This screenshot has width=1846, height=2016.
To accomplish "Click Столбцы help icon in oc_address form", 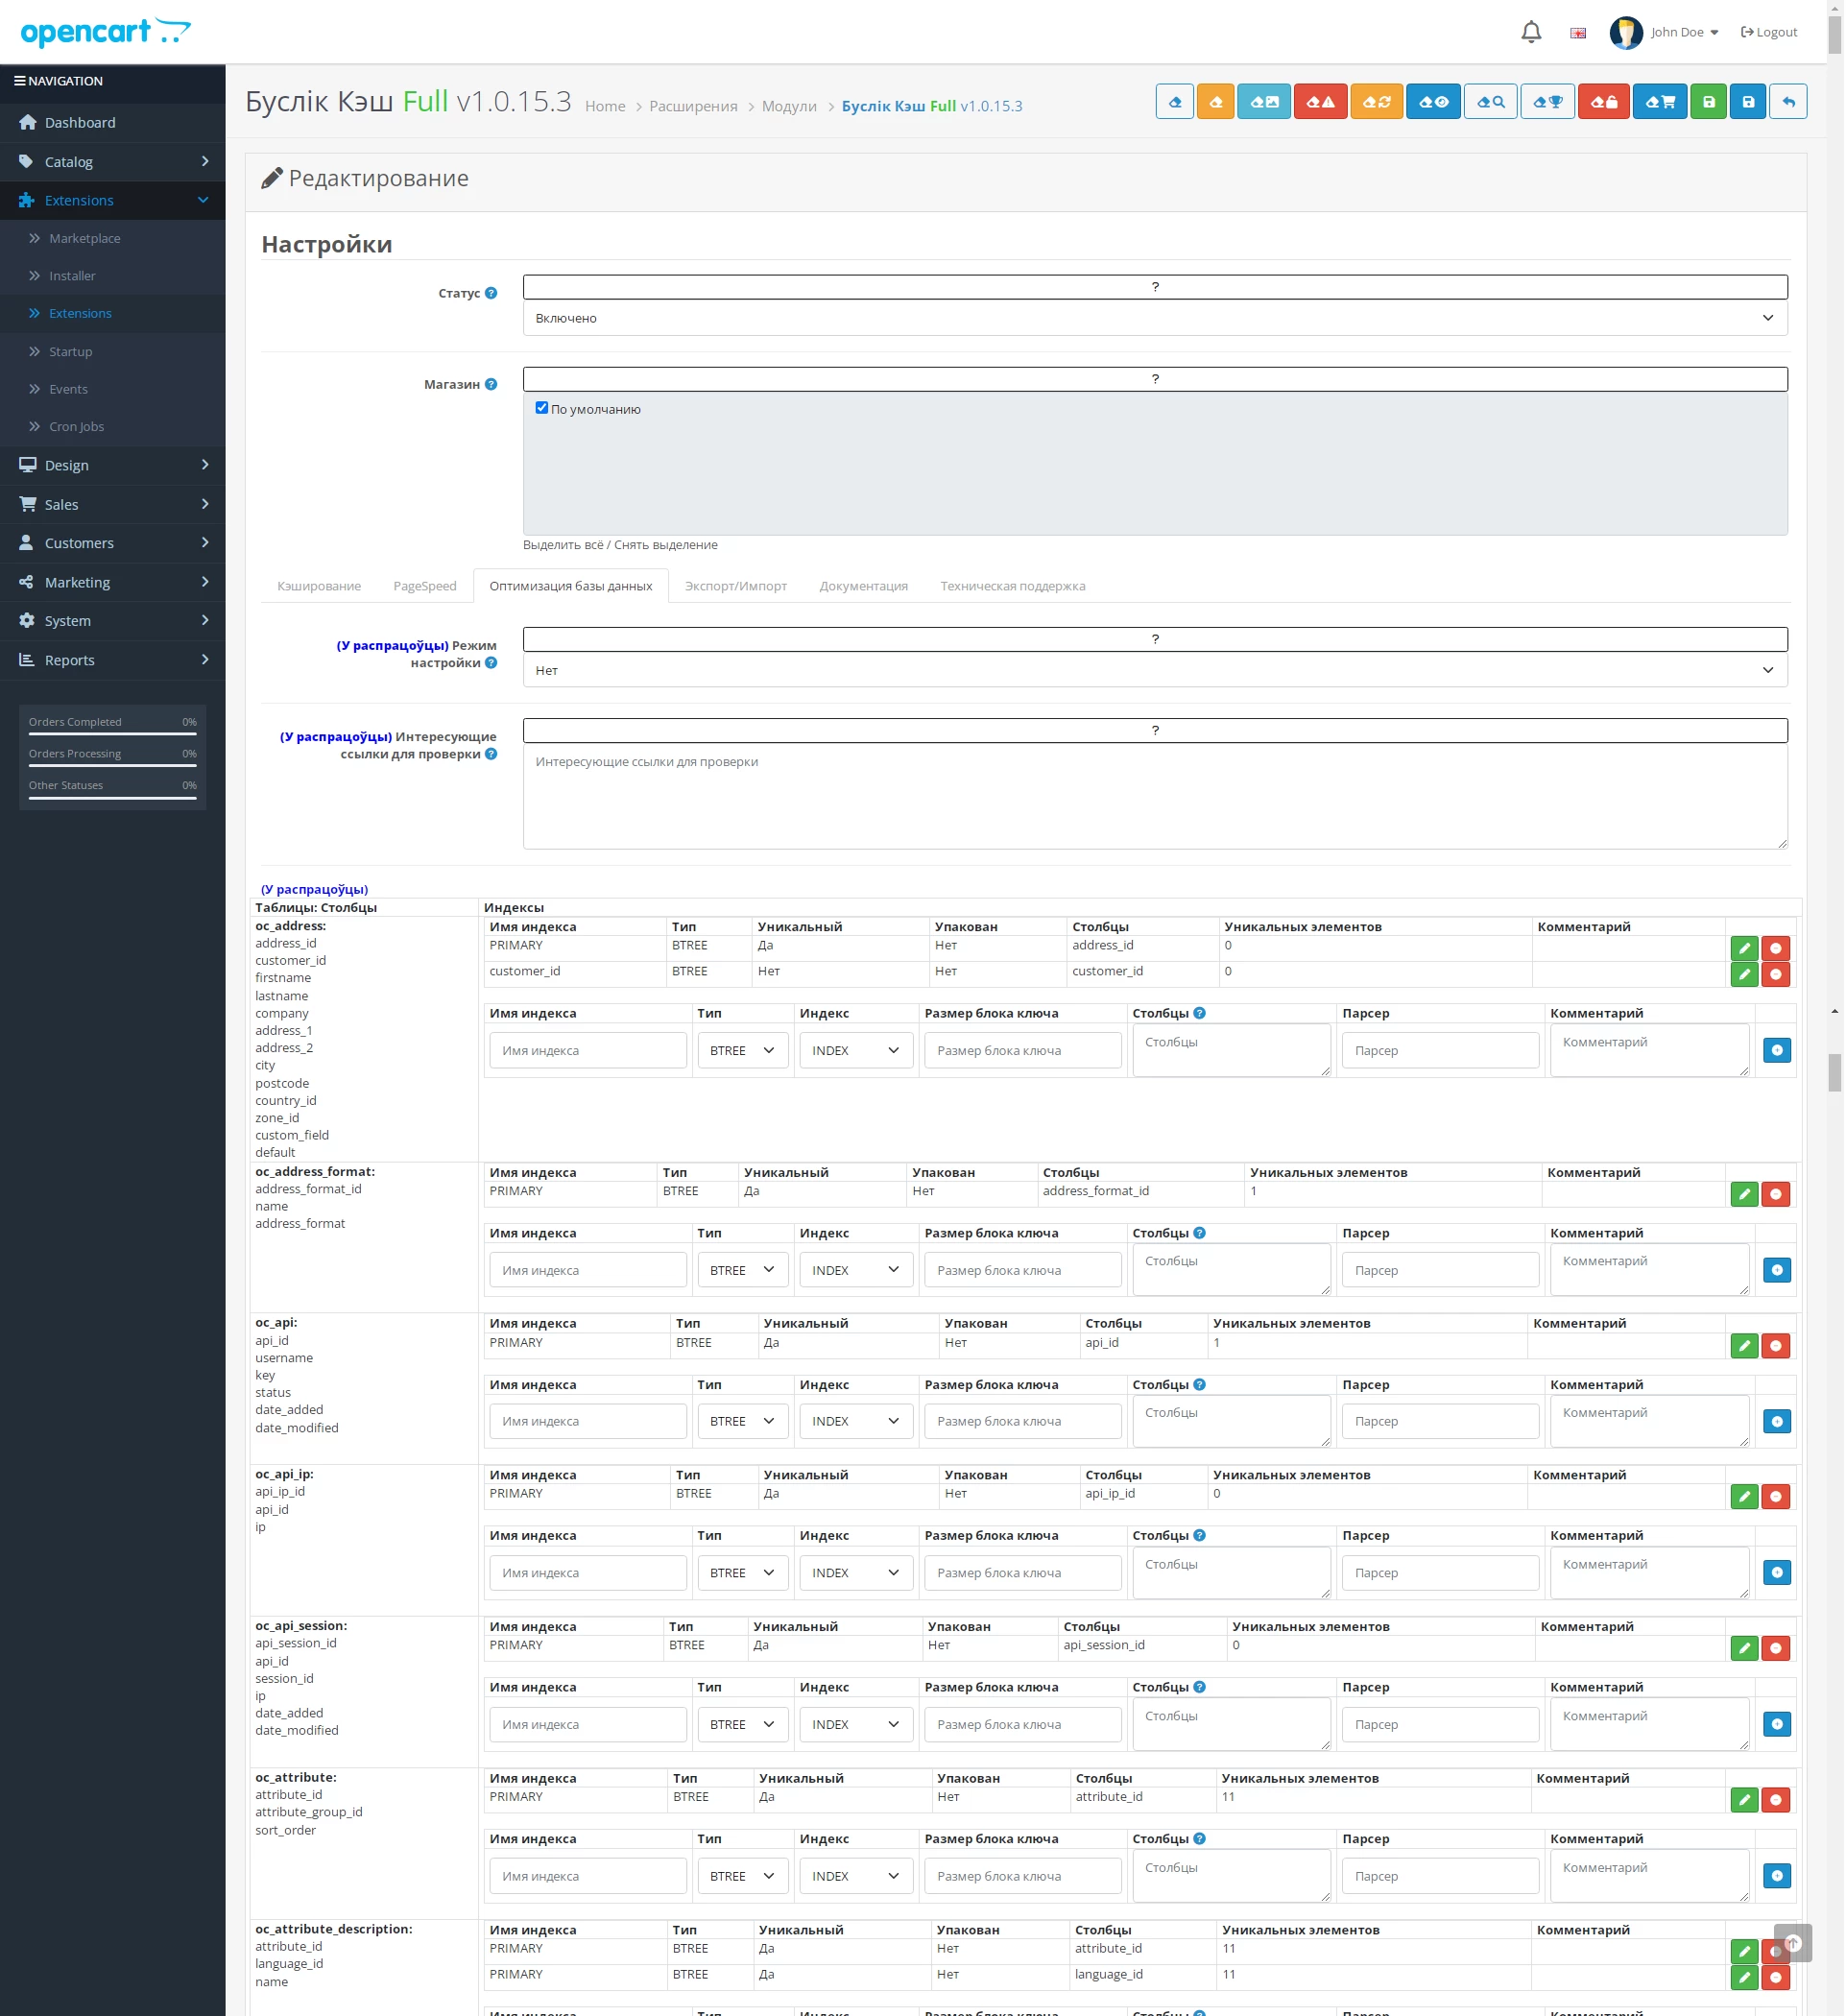I will (x=1200, y=1013).
